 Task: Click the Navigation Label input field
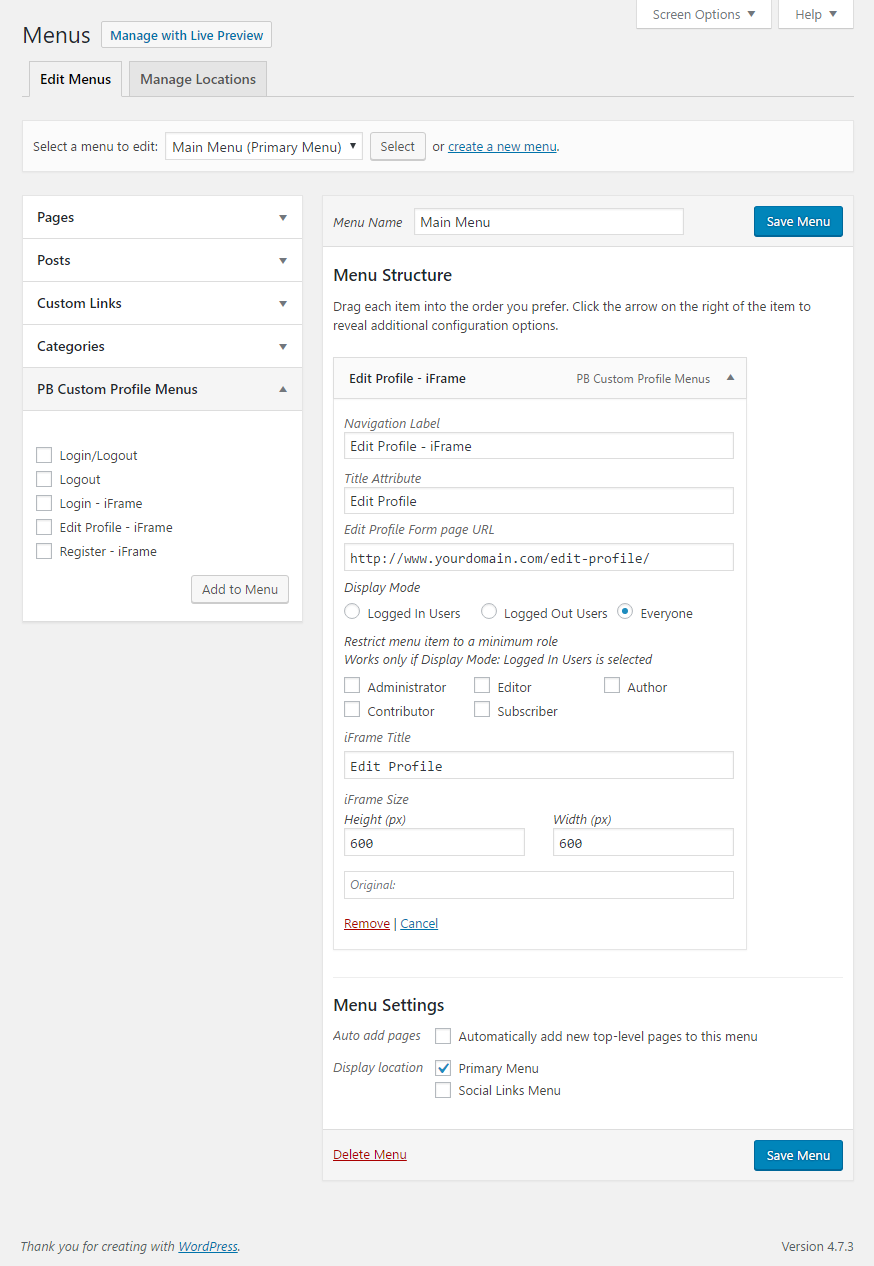539,446
